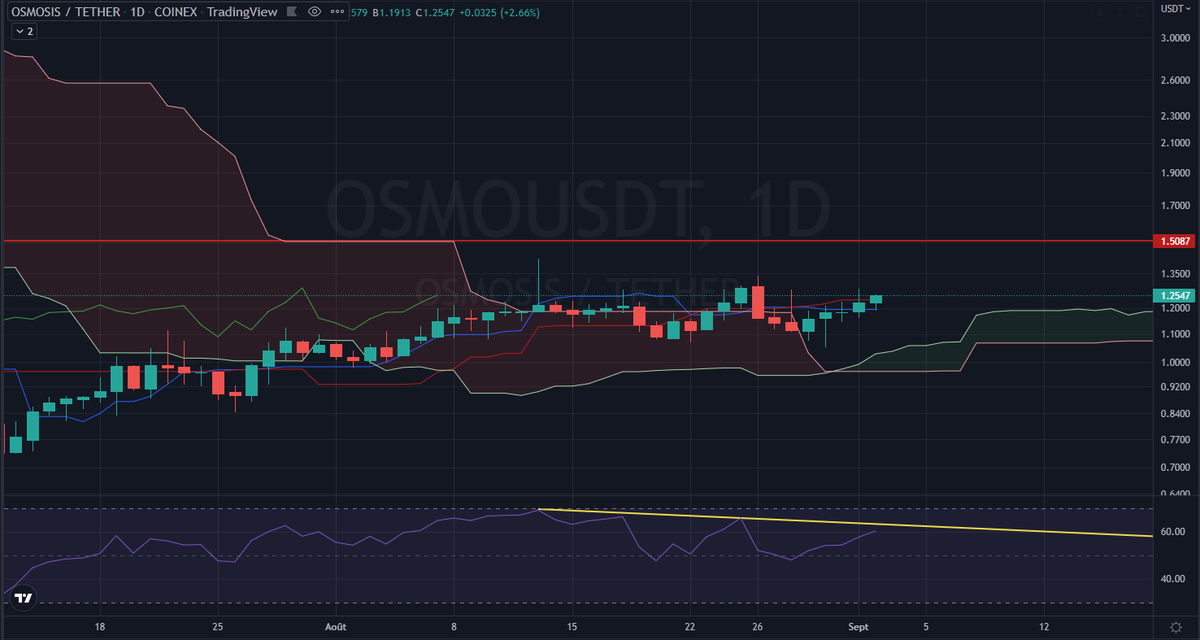The height and width of the screenshot is (640, 1200).
Task: Click the TradingView logo on the chart
Action: [x=23, y=599]
